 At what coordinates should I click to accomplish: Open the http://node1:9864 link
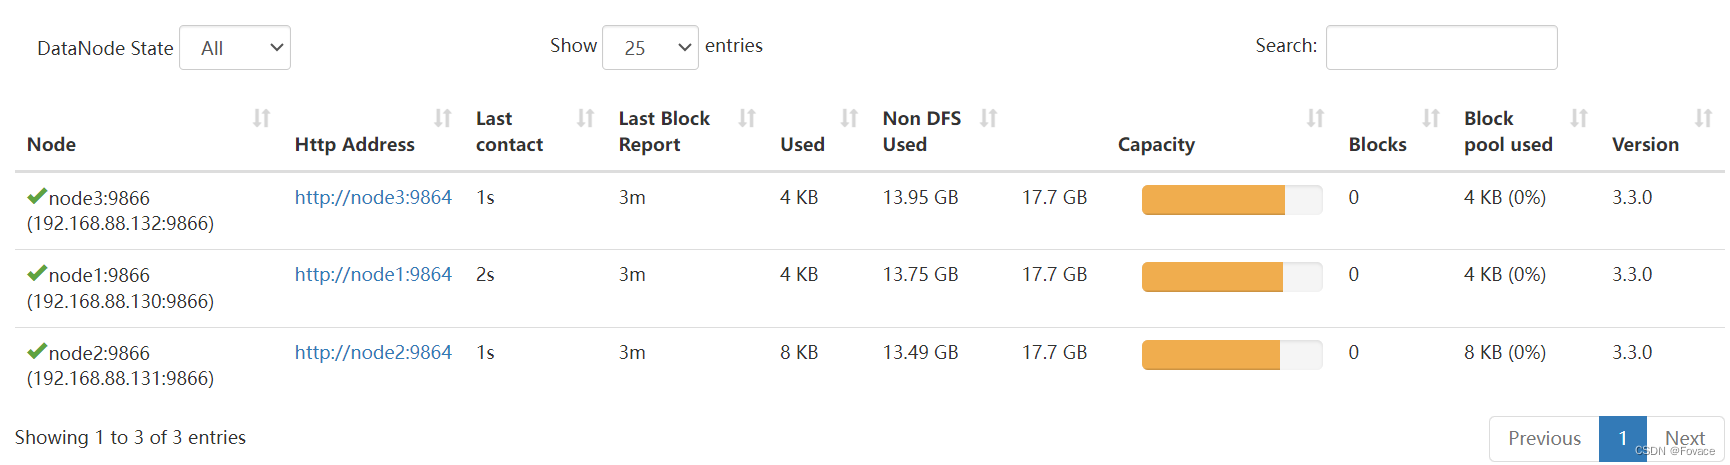[x=373, y=275]
